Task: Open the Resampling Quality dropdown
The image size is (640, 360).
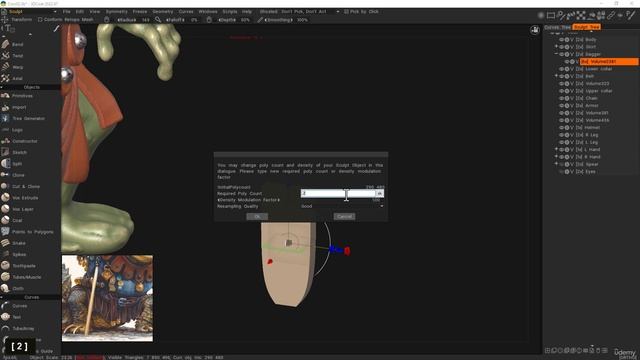Action: pyautogui.click(x=342, y=206)
